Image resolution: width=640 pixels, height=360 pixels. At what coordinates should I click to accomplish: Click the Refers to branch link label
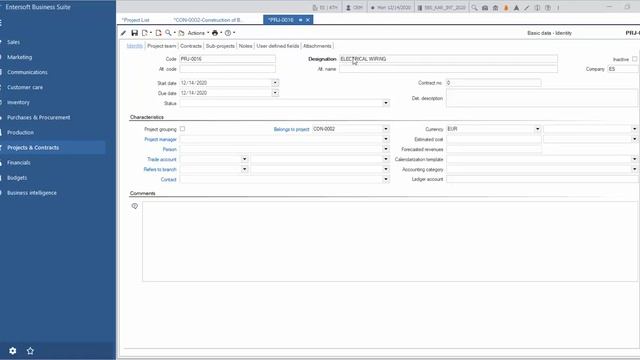coord(160,170)
